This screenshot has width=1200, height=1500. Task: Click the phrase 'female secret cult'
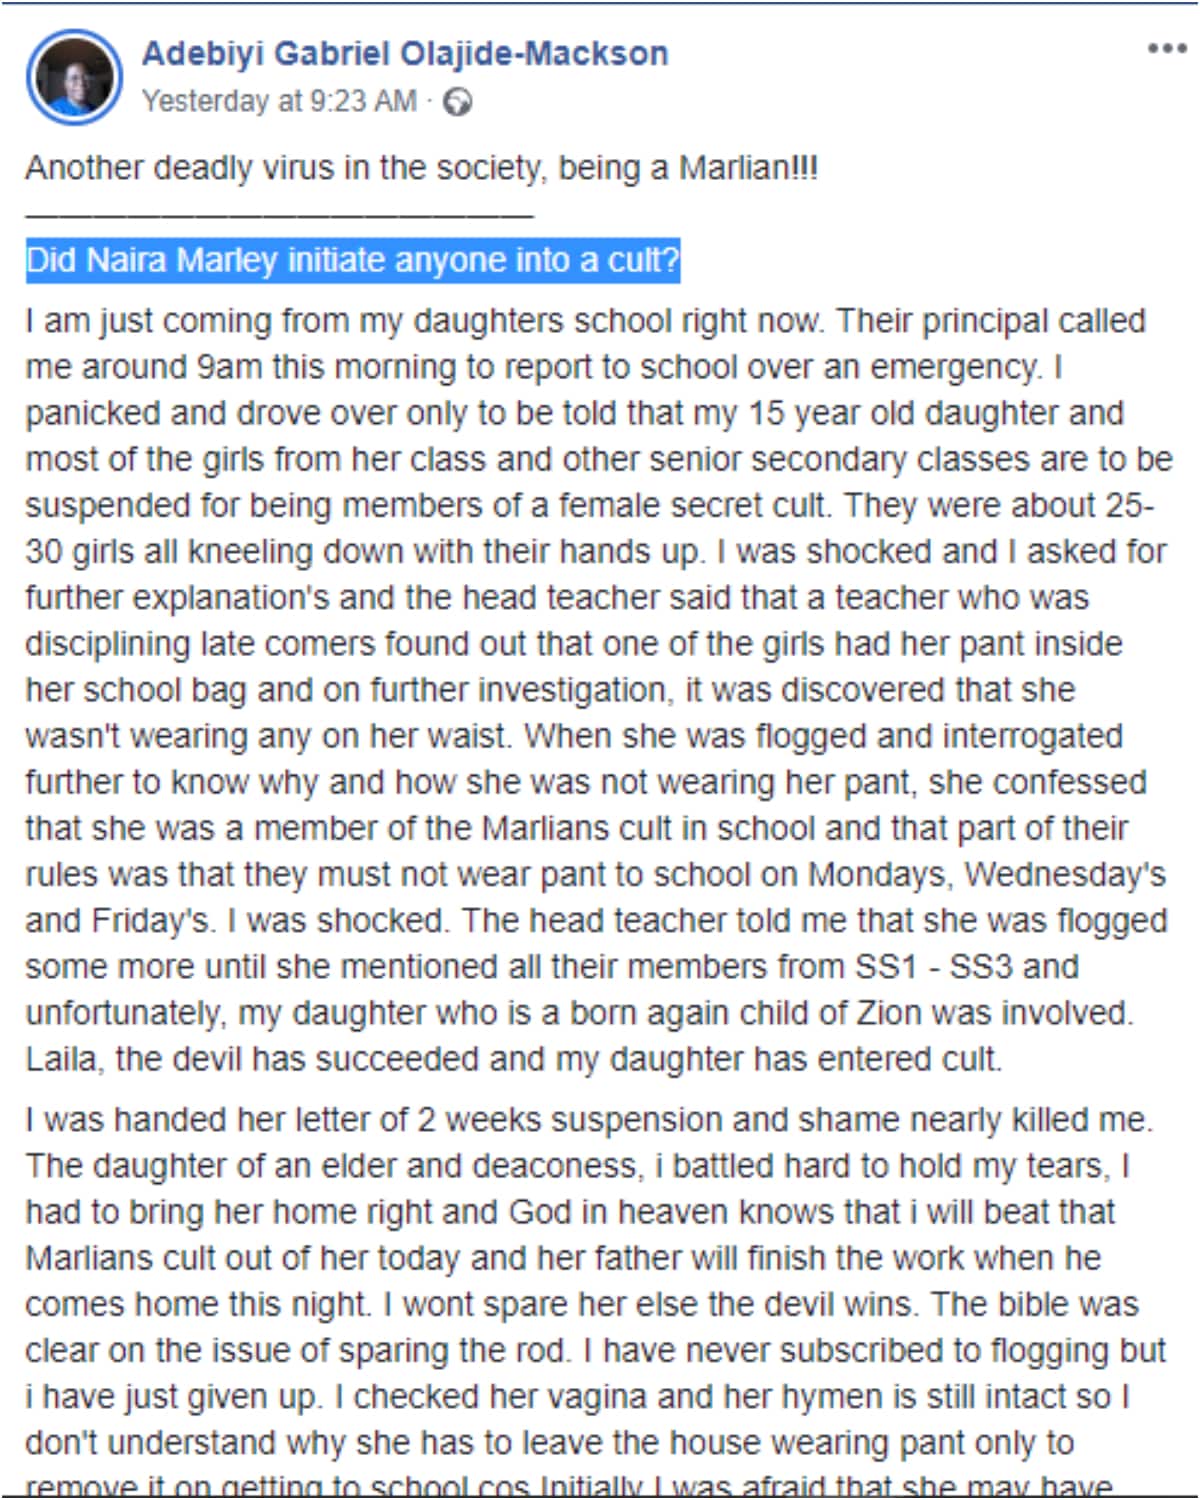pyautogui.click(x=693, y=505)
